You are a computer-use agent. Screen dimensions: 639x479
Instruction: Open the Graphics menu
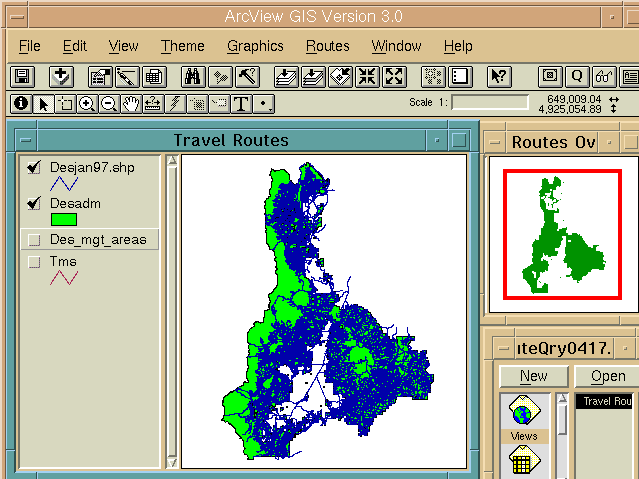pos(255,46)
